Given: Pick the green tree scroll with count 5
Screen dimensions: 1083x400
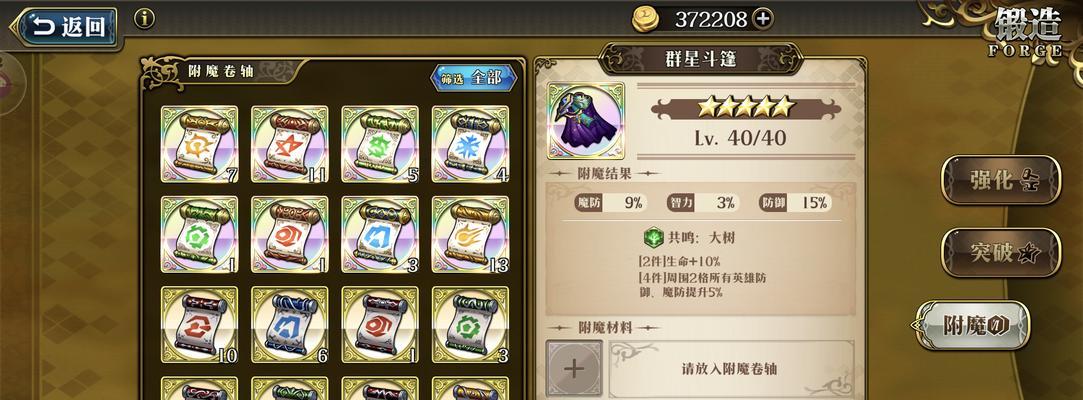Looking at the screenshot, I should [380, 144].
